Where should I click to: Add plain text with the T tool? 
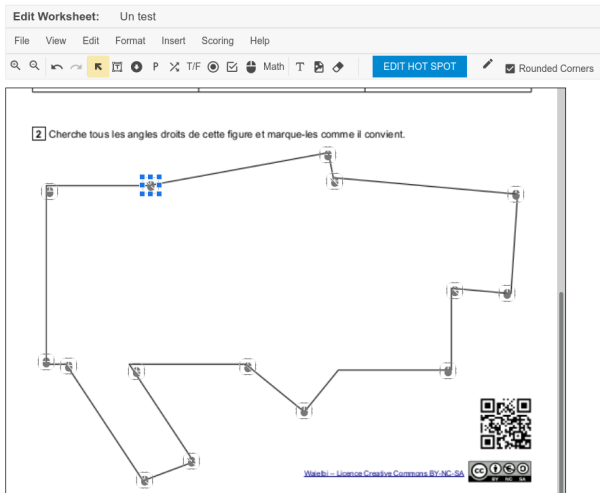pyautogui.click(x=300, y=67)
